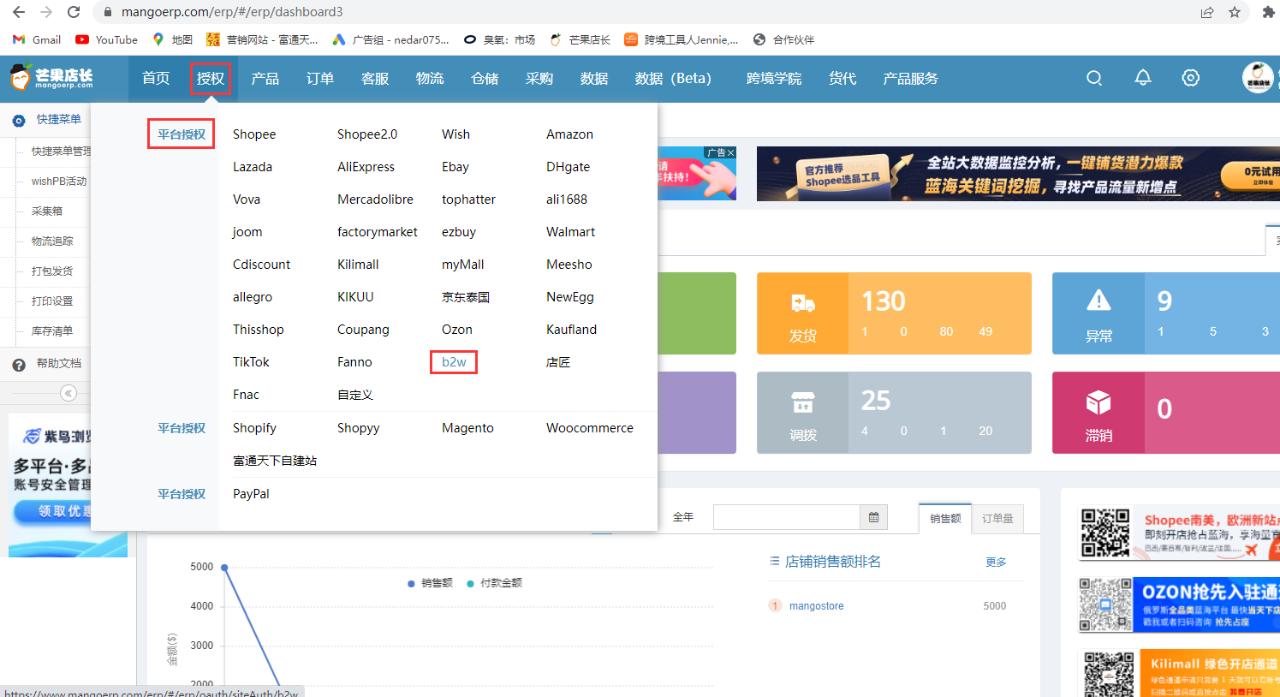
Task: Open the global search magnifier icon
Action: 1094,77
